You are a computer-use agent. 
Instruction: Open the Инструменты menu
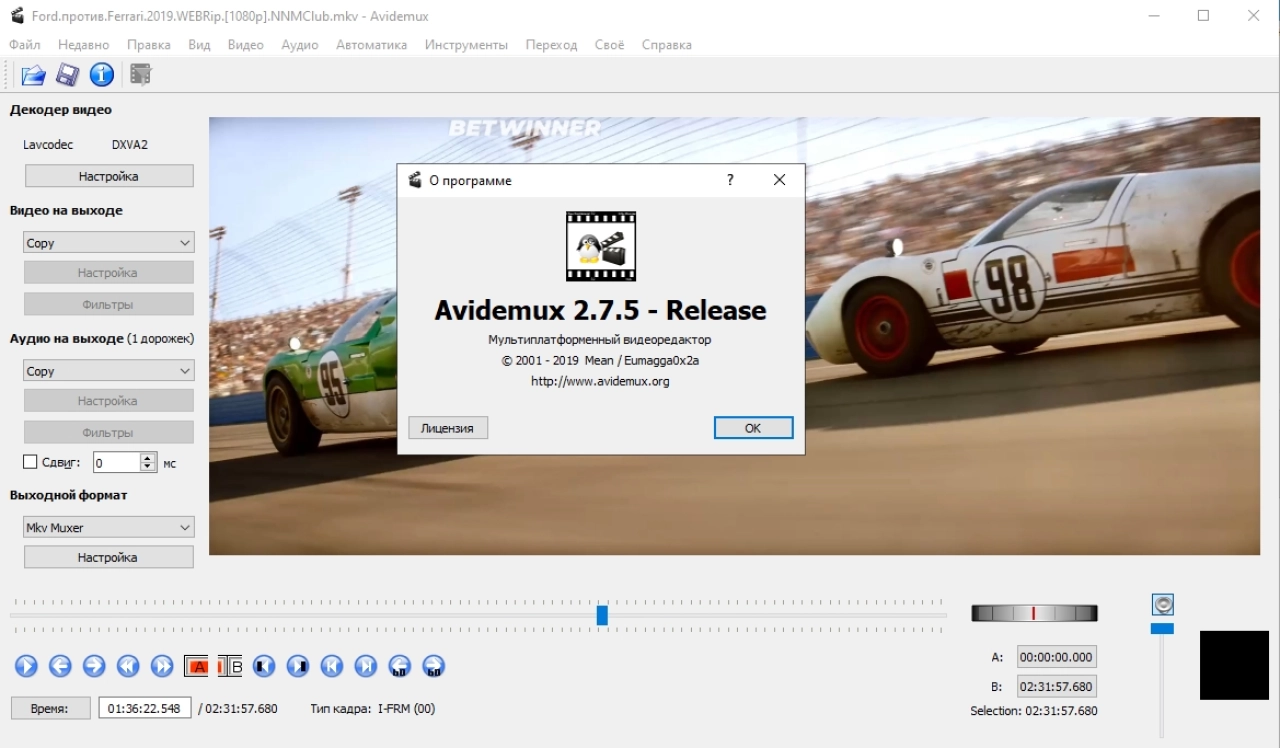tap(466, 45)
